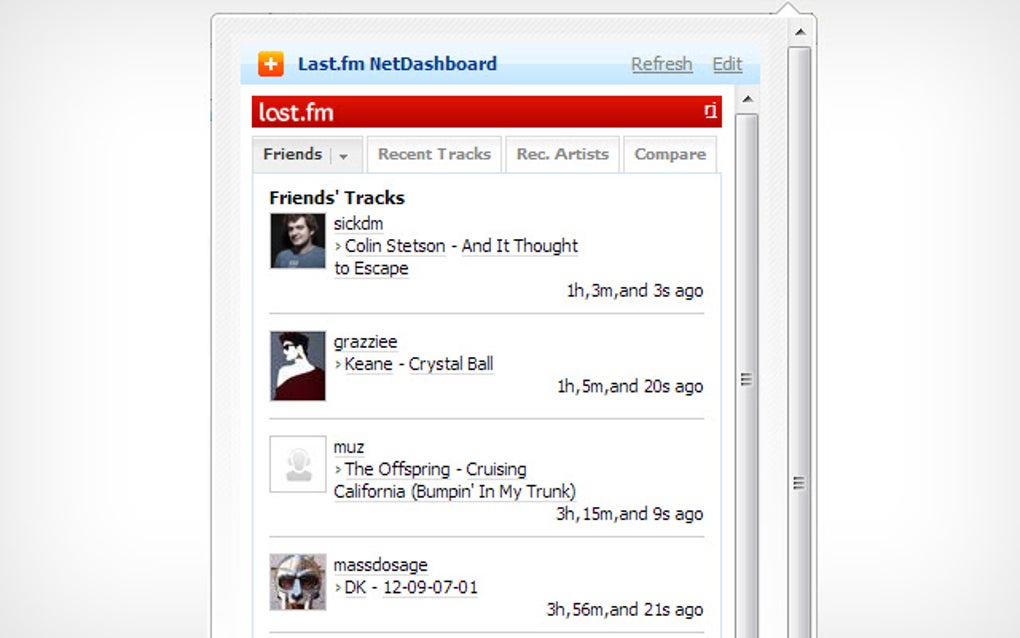Open The Offspring - Cruising California link
The height and width of the screenshot is (638, 1020).
coord(435,469)
